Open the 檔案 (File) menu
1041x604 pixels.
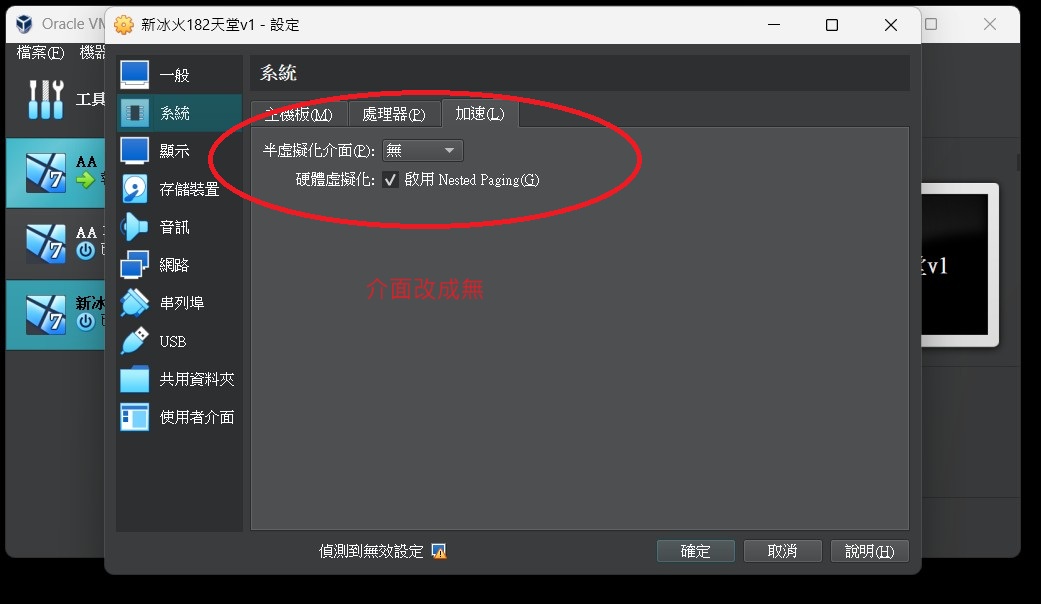tap(40, 52)
